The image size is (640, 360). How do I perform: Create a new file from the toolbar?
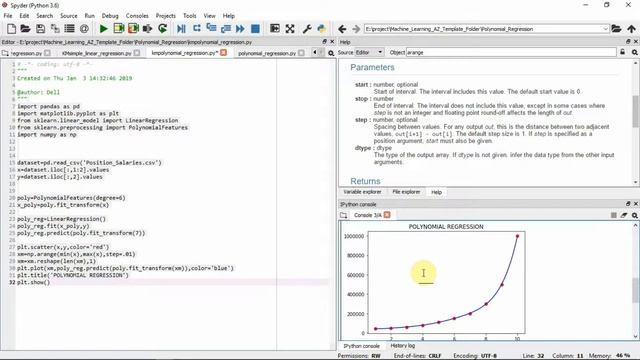pyautogui.click(x=11, y=29)
